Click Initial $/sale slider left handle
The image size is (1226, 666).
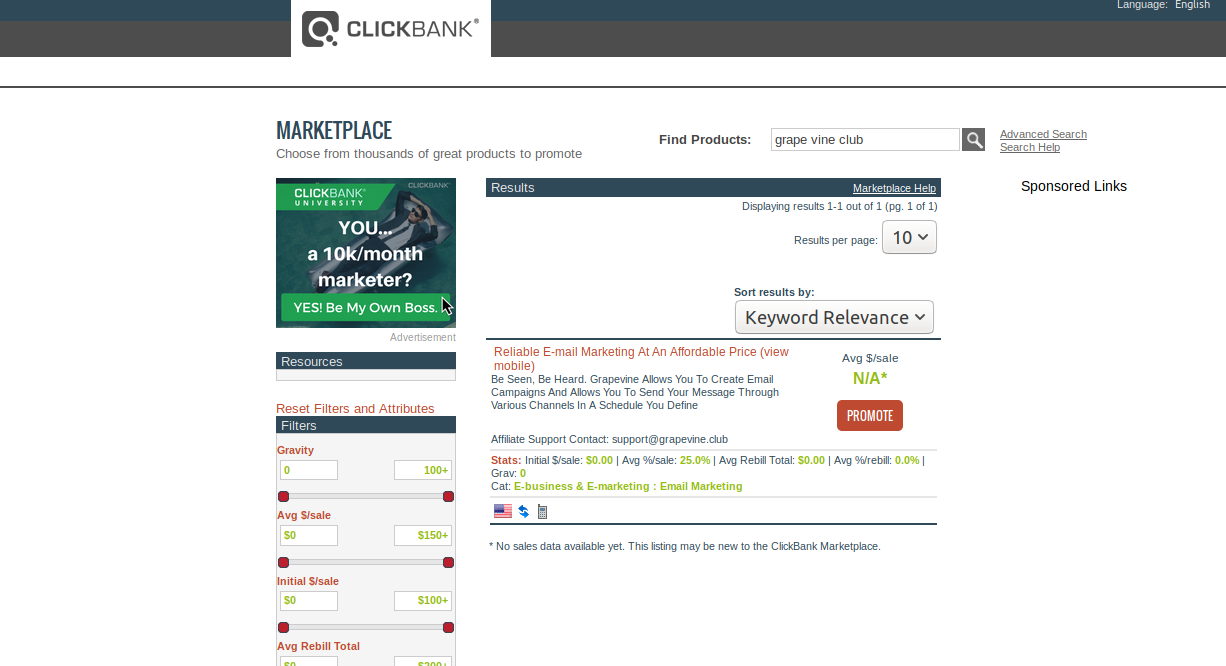283,627
